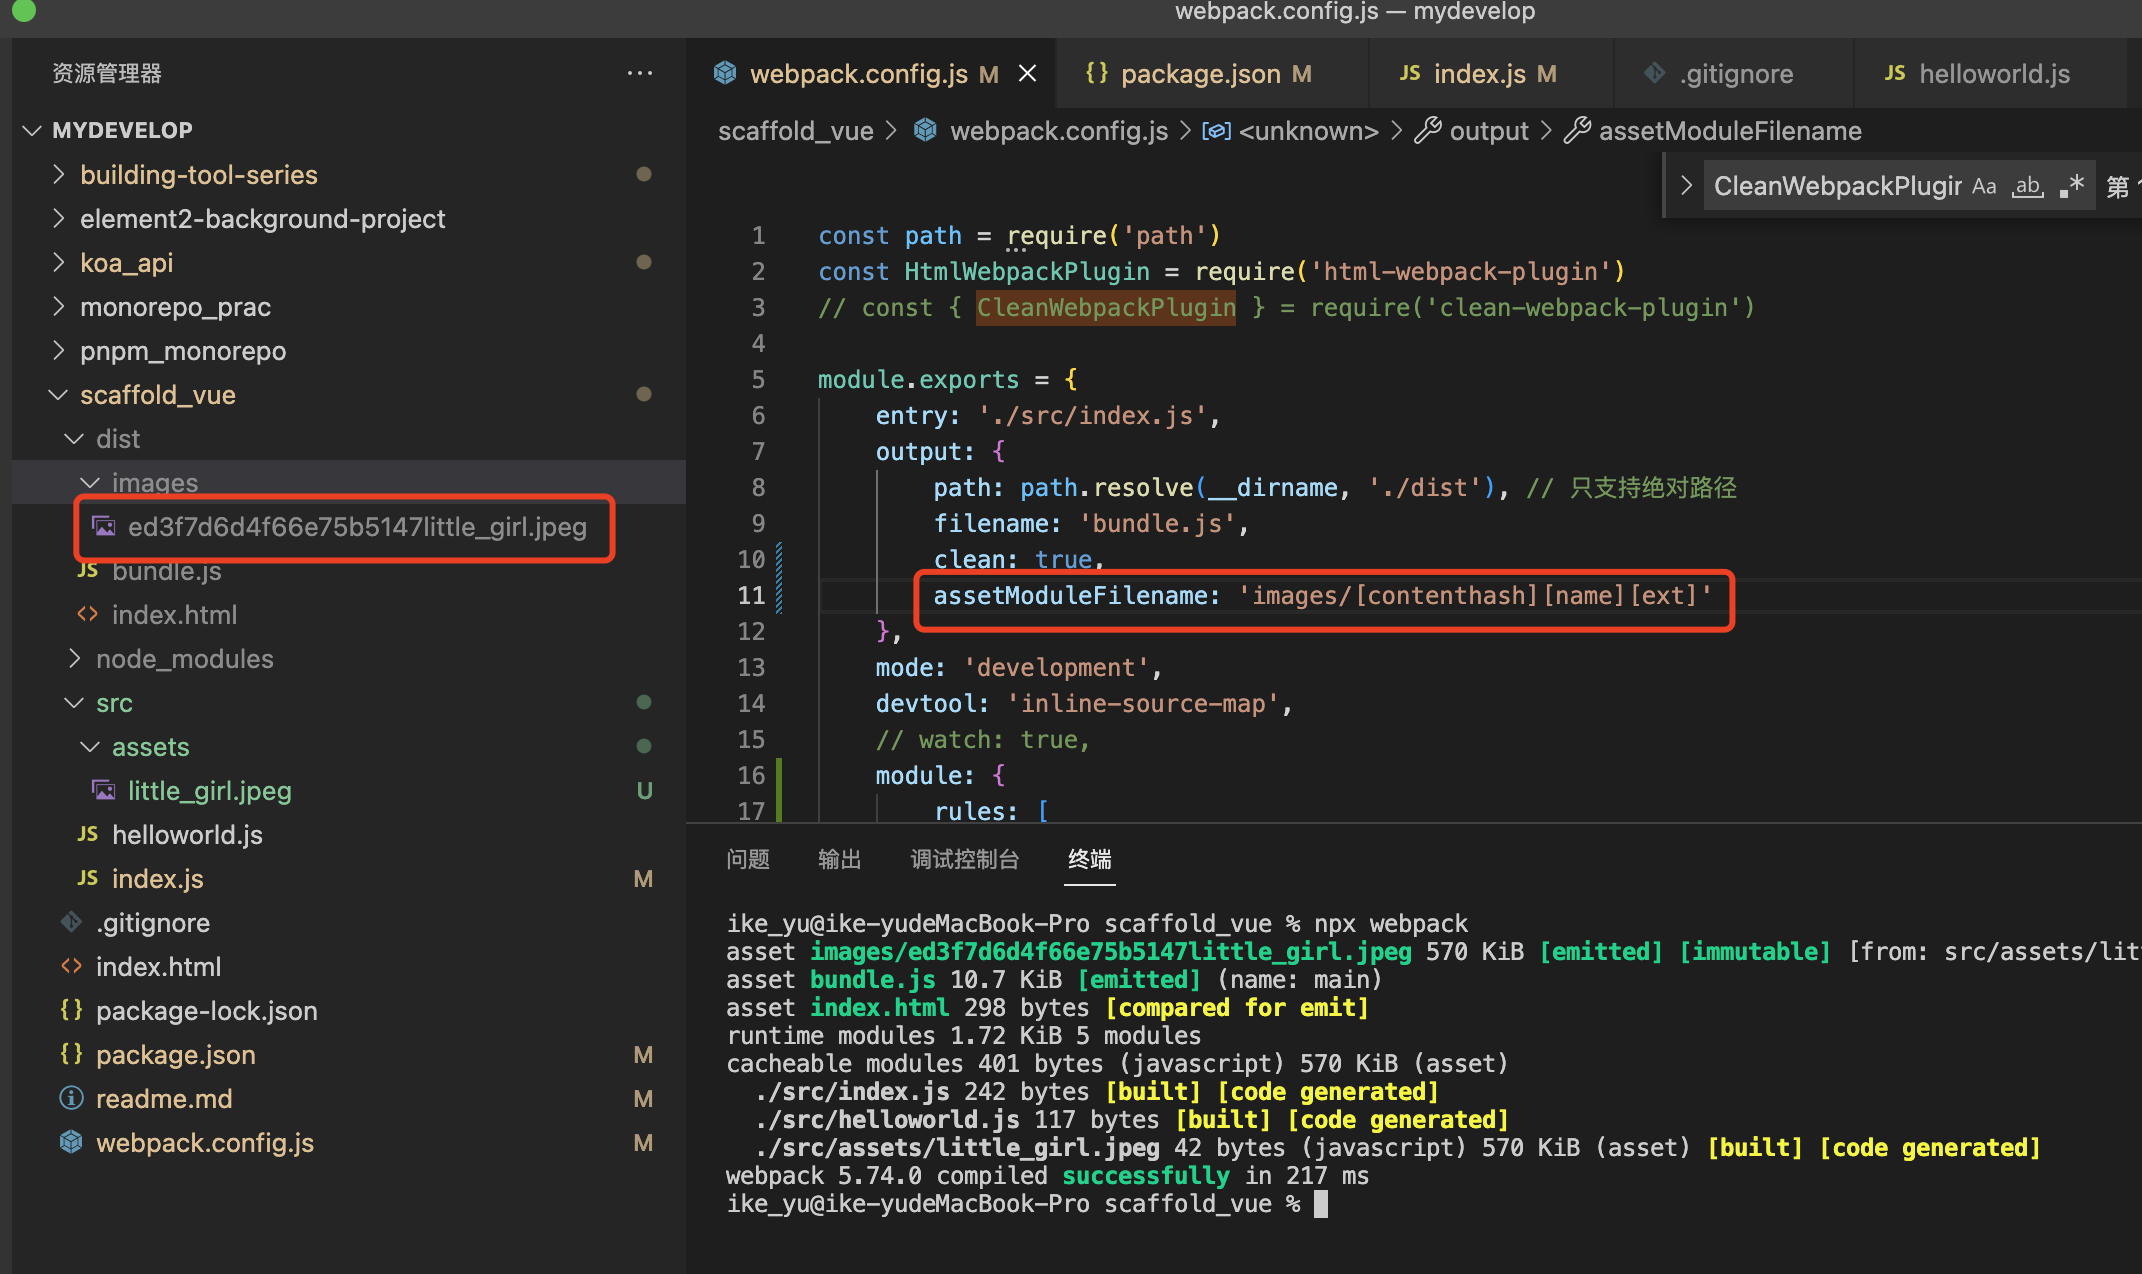
Task: Click the explorer more actions ellipsis icon
Action: (x=640, y=73)
